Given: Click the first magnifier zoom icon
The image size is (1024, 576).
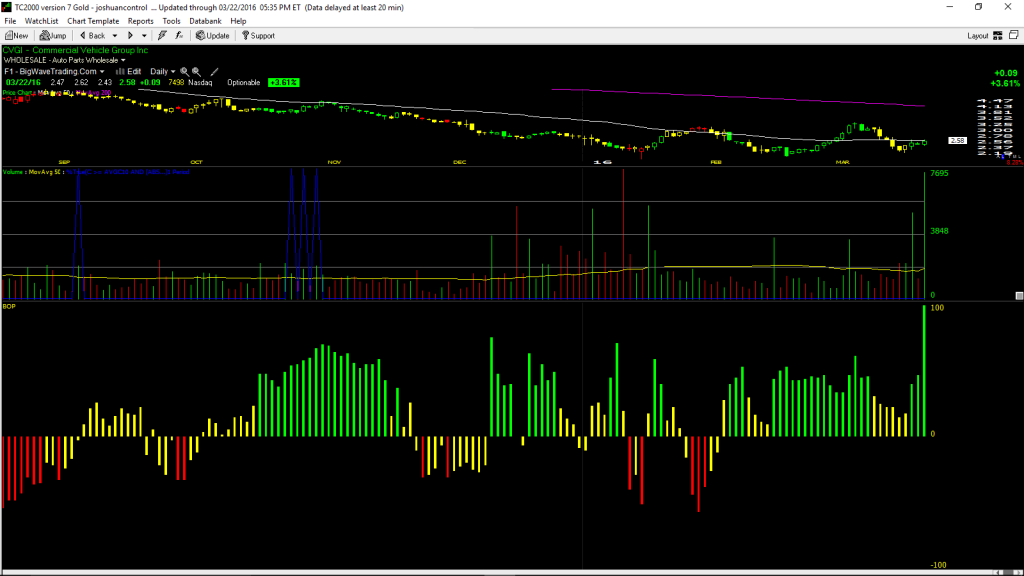Looking at the screenshot, I should coord(184,72).
